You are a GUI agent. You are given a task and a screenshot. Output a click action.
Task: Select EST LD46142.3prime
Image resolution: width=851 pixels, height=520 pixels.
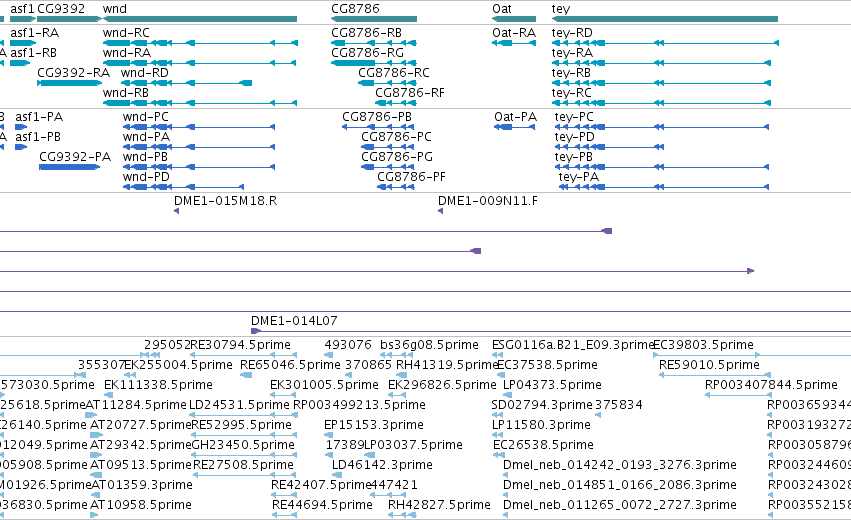coord(382,466)
